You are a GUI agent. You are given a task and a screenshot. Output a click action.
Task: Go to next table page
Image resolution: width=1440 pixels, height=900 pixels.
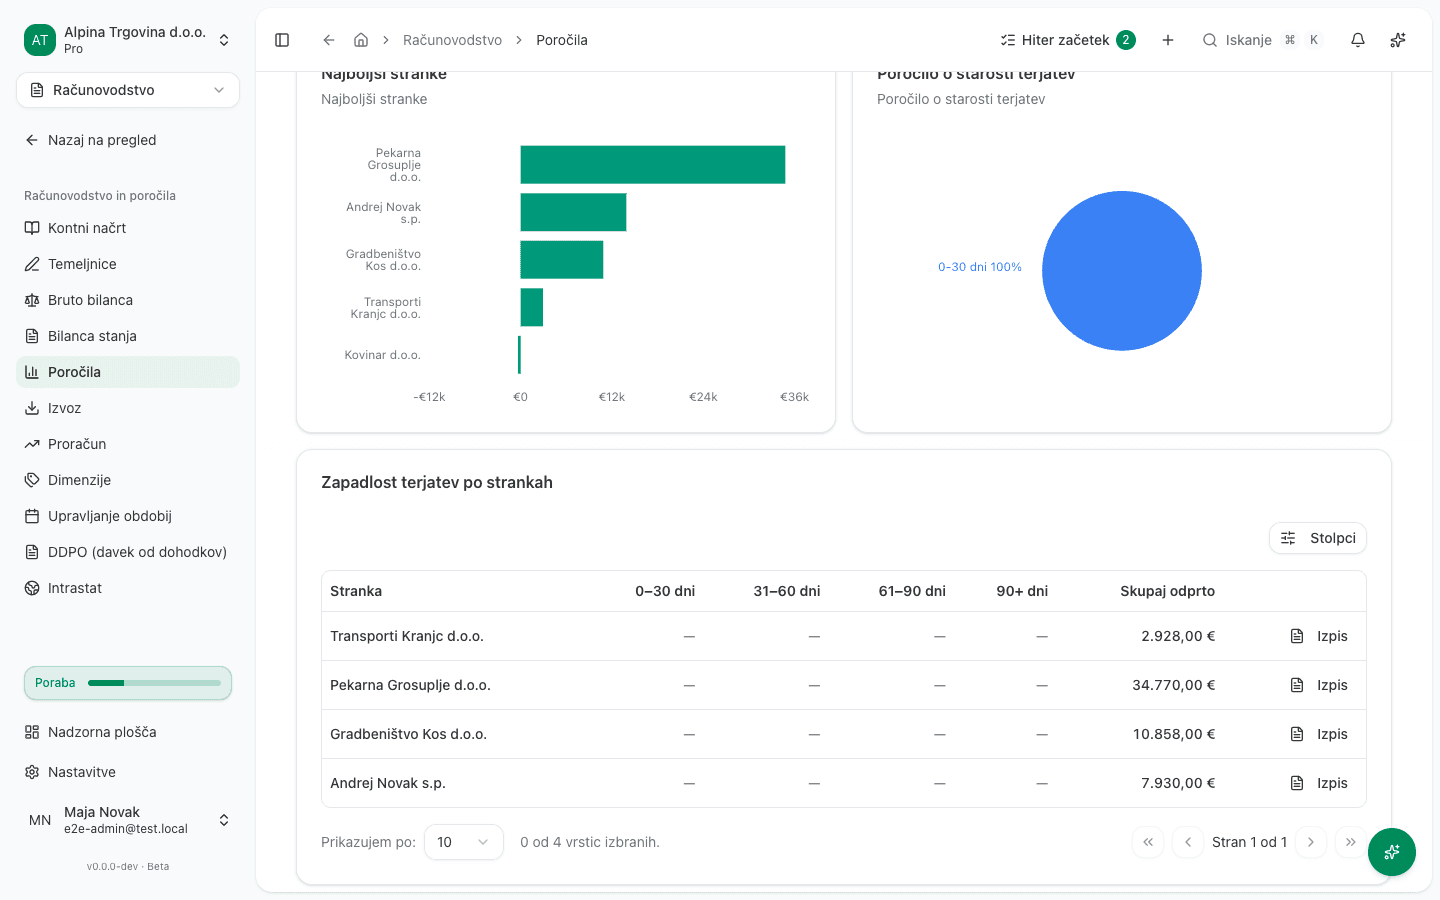tap(1311, 842)
